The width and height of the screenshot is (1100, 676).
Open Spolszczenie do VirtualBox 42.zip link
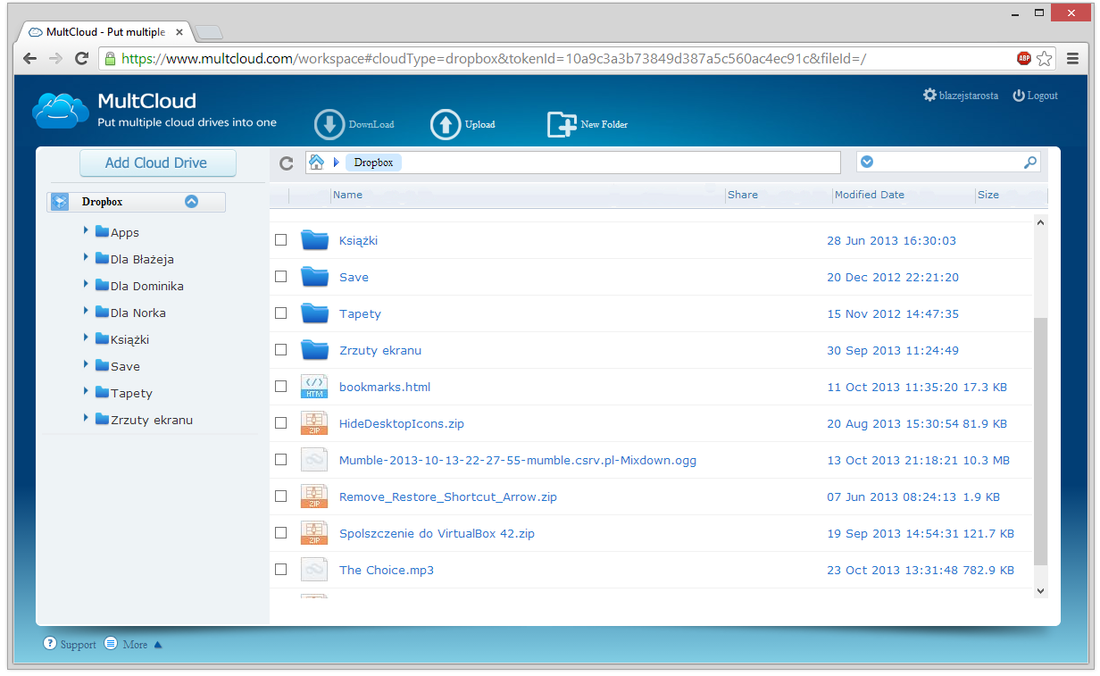[x=436, y=534]
